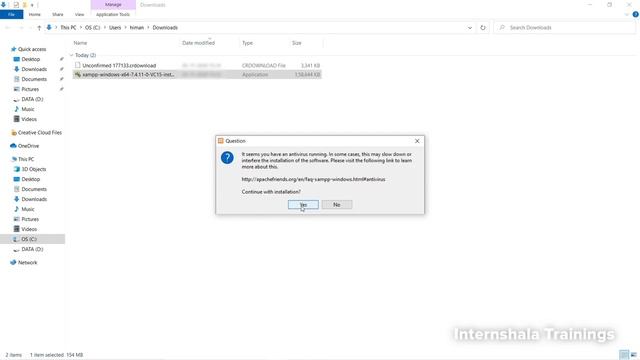Switch to large icons view layout

coord(633,355)
